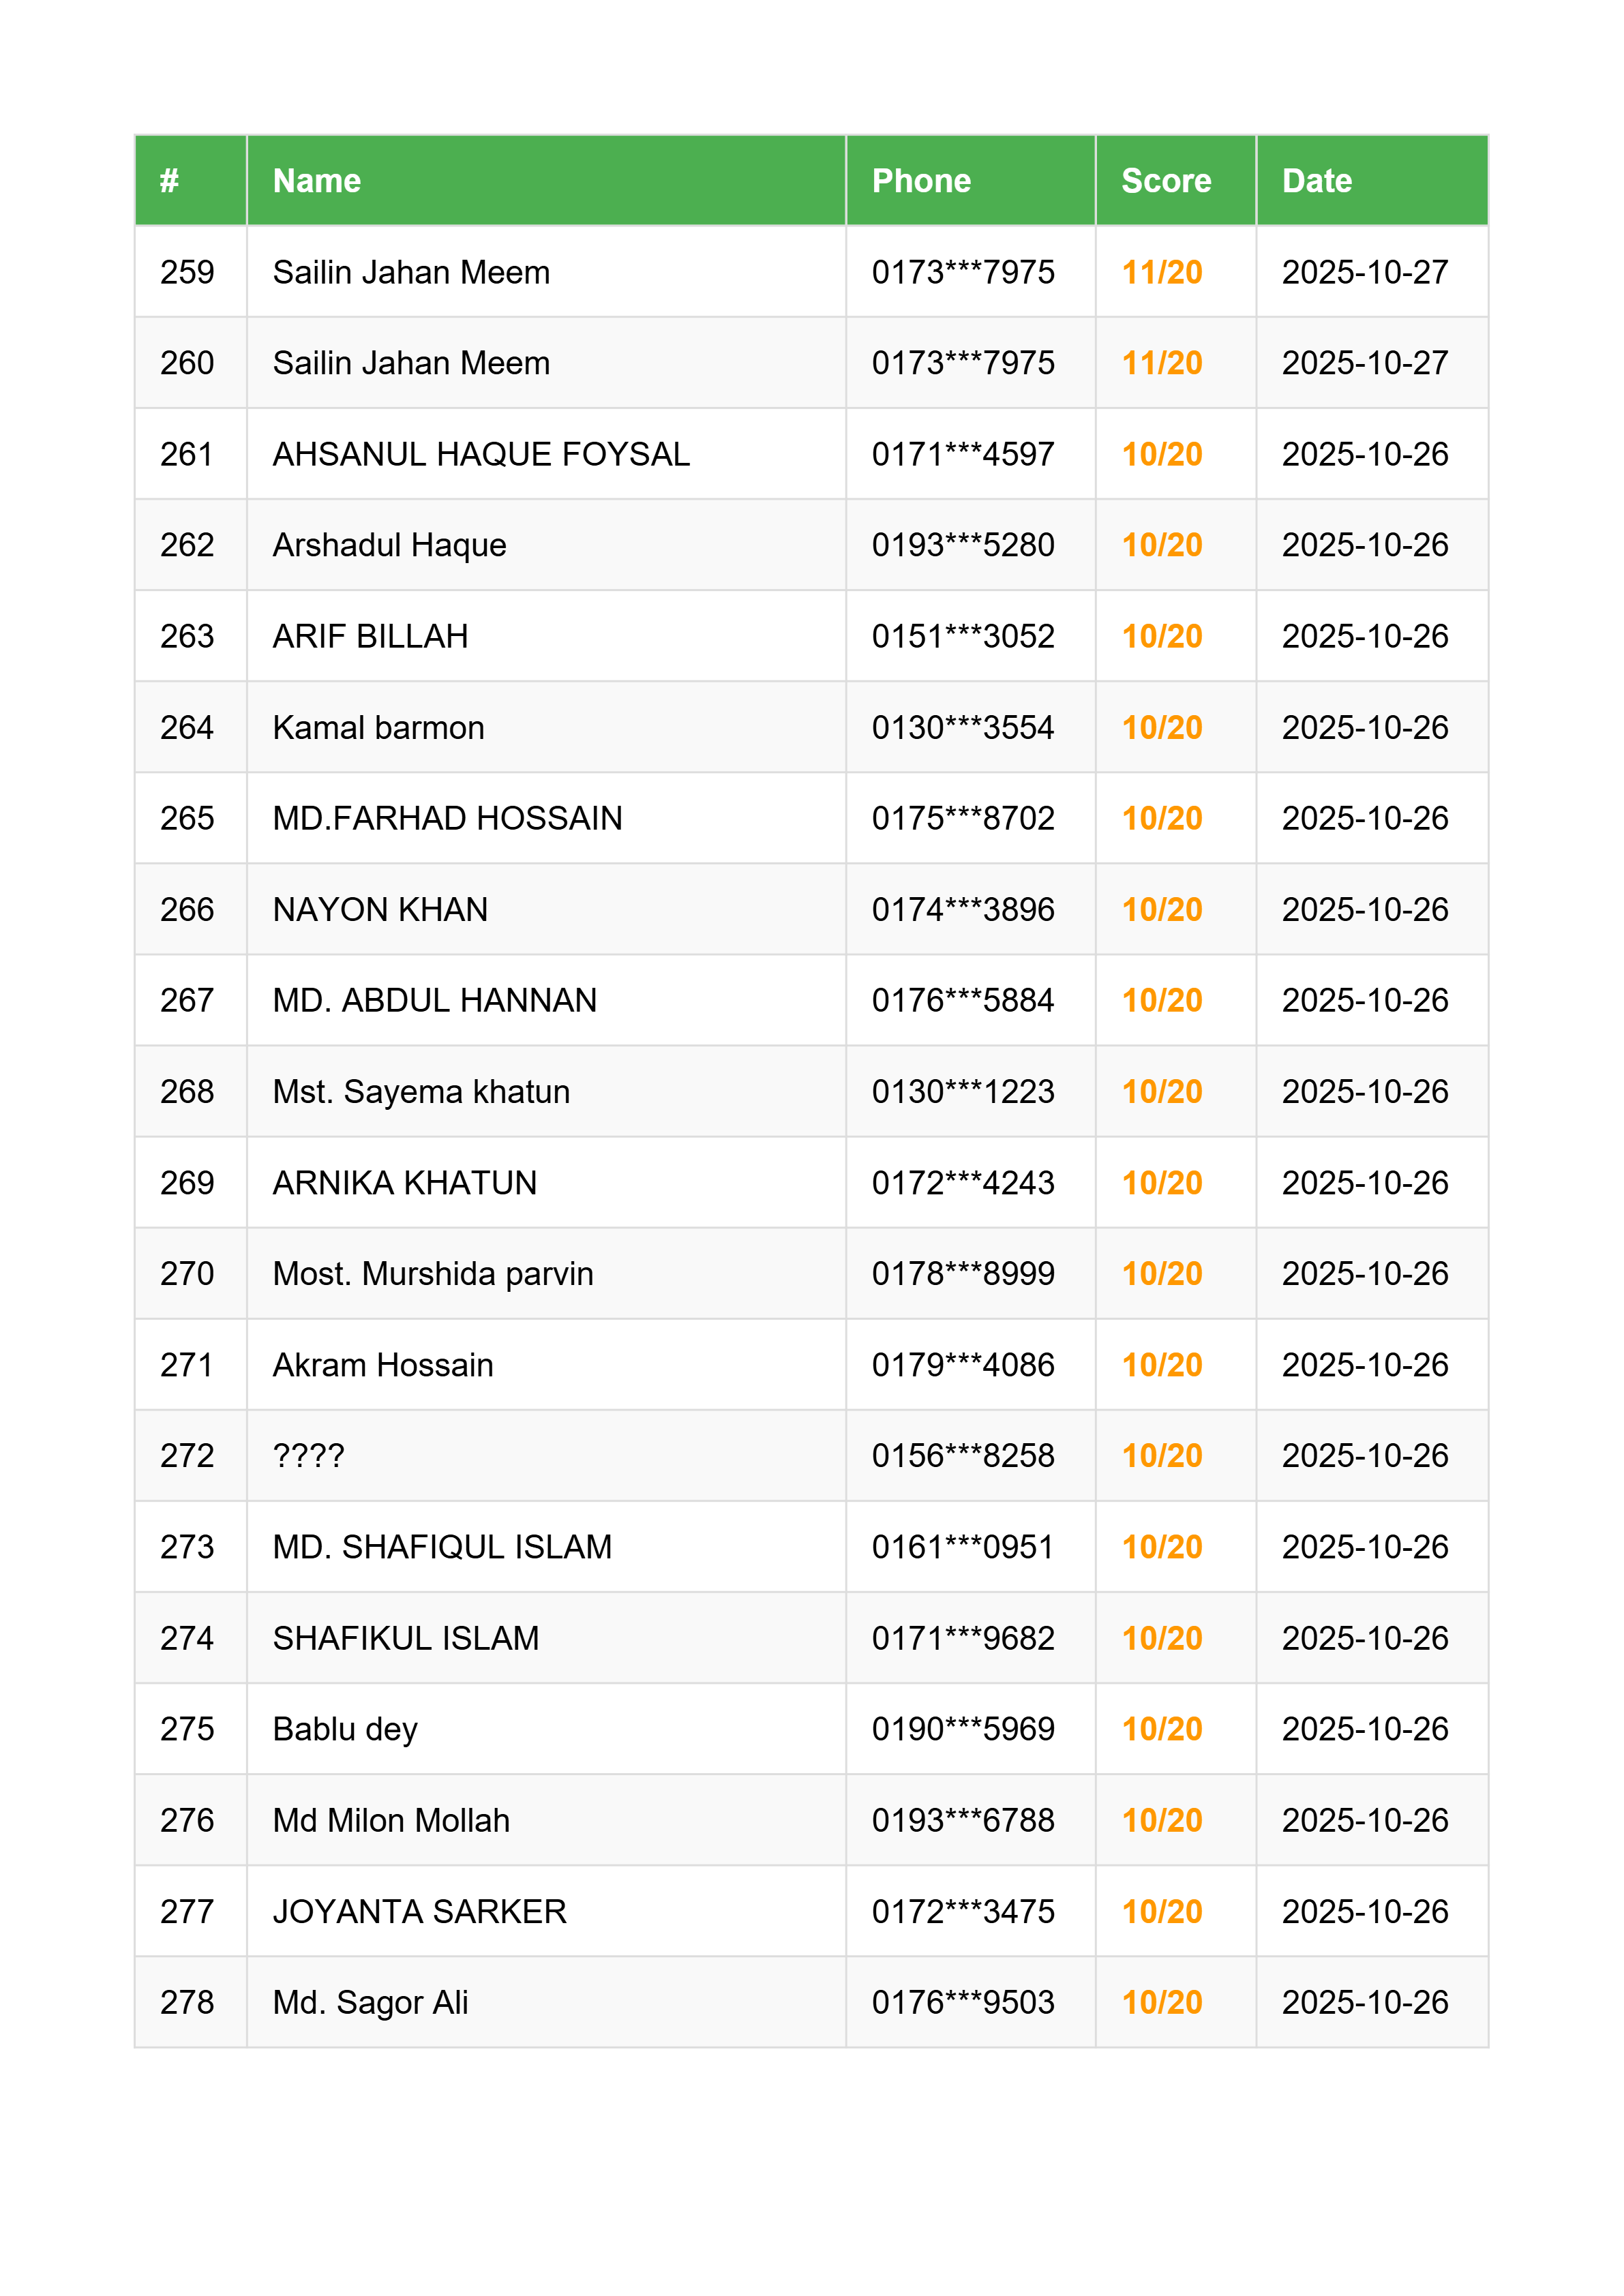Click the Phone column header
The image size is (1624, 2296).
coord(920,181)
